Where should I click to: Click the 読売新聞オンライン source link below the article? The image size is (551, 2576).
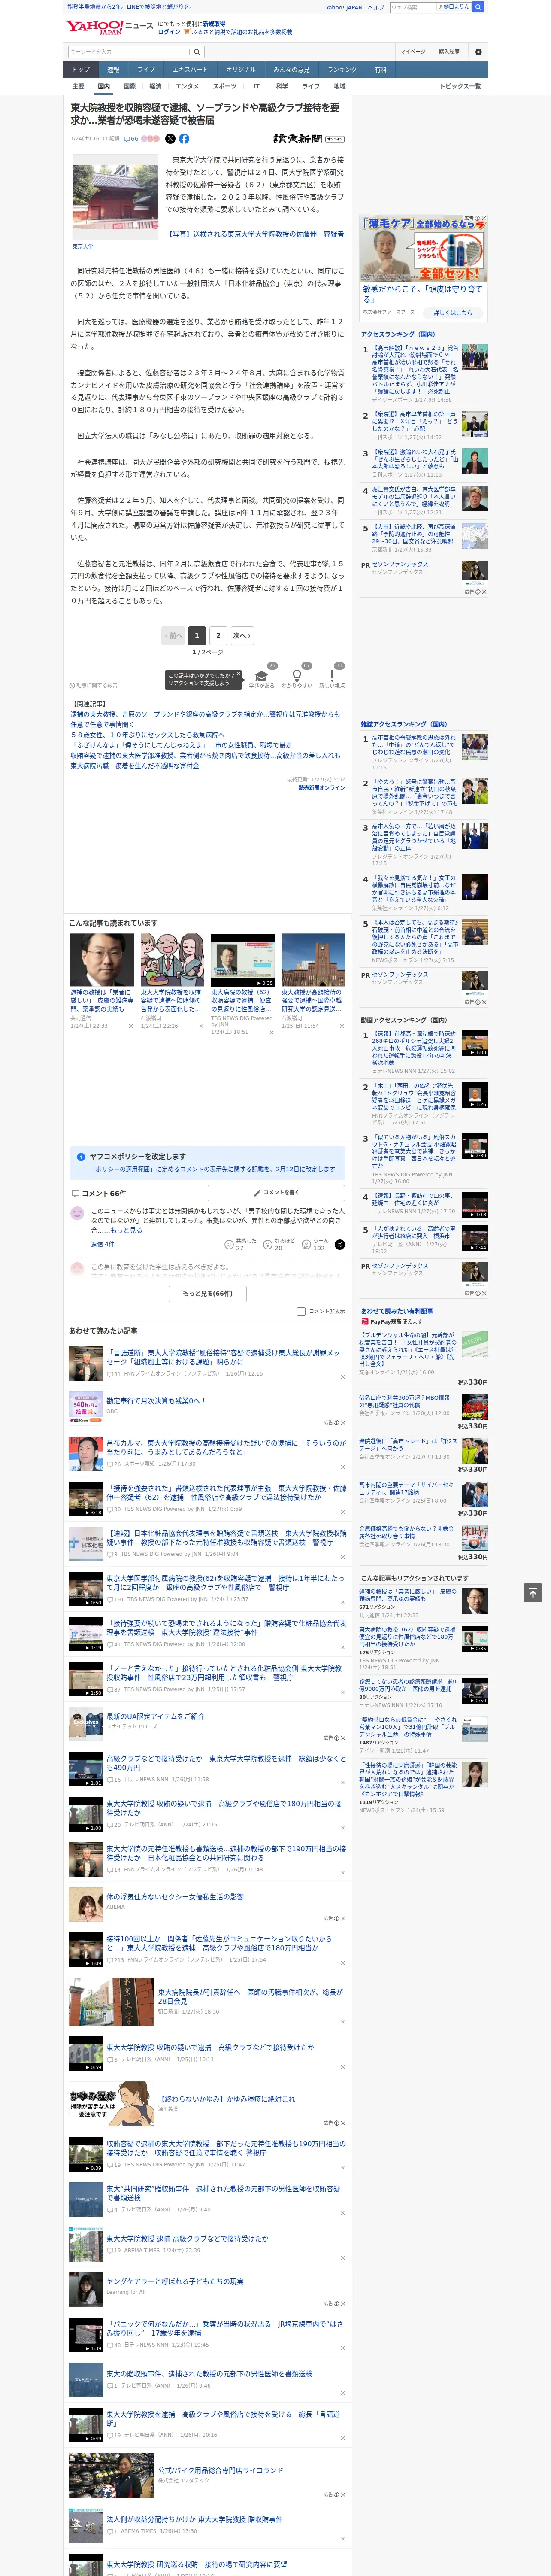321,788
